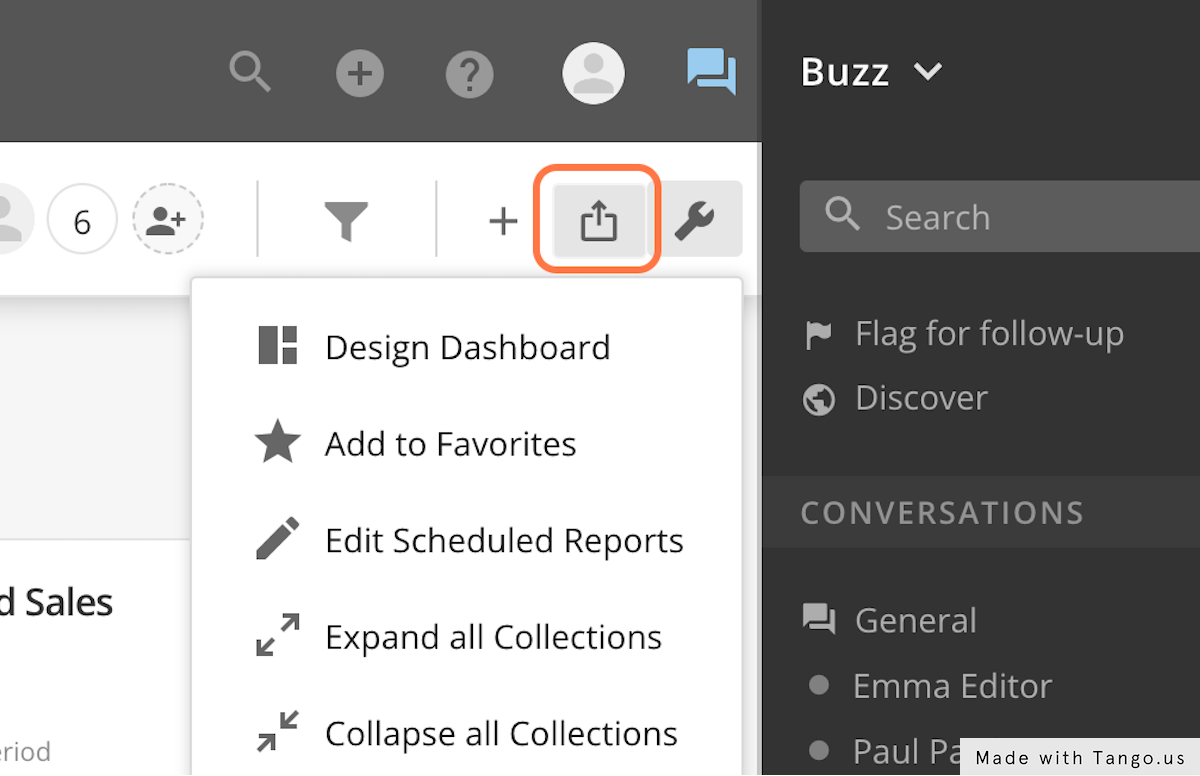Click the add person invite icon

pyautogui.click(x=167, y=219)
